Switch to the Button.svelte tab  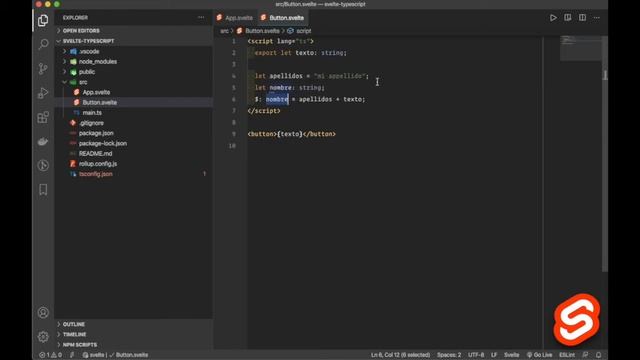click(283, 18)
